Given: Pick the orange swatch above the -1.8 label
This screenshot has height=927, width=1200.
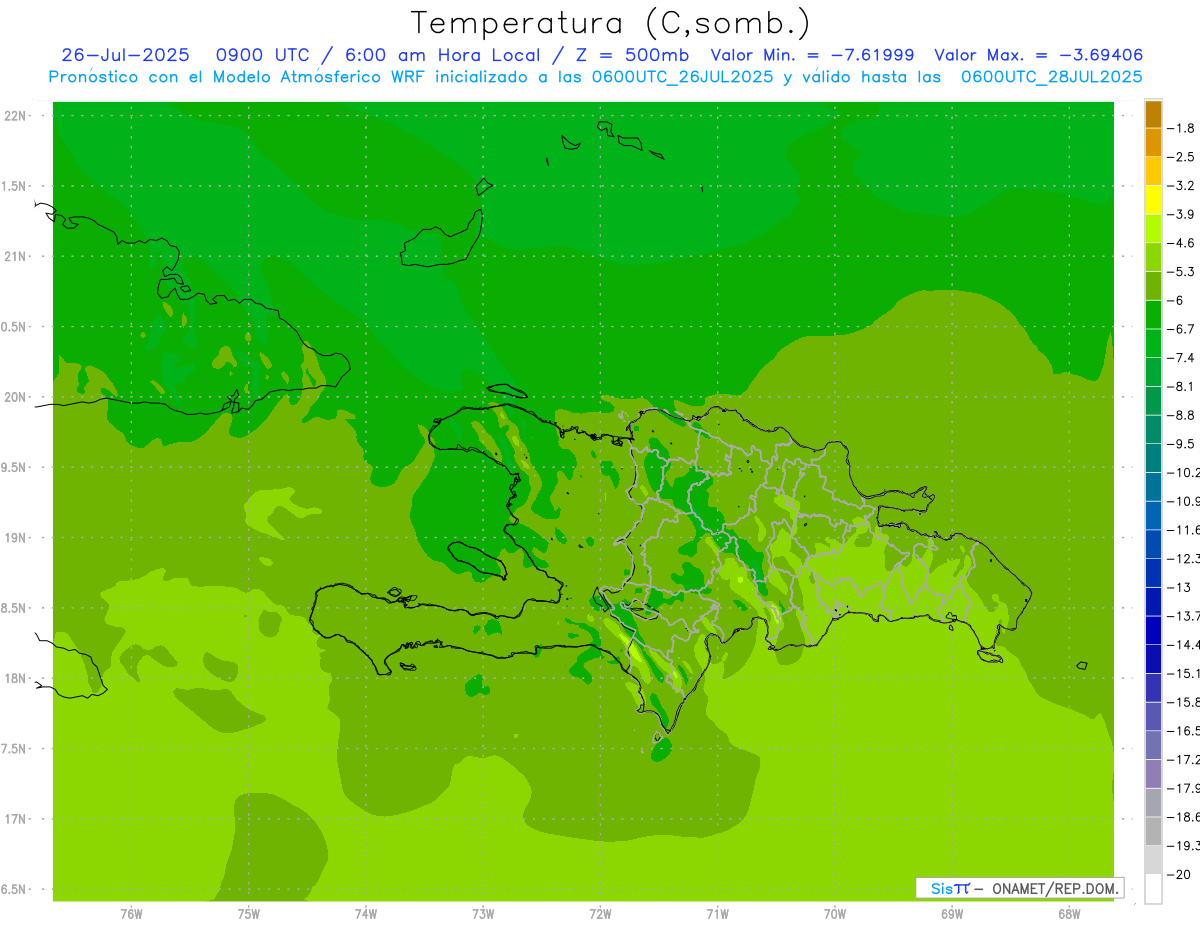Looking at the screenshot, I should click(x=1153, y=114).
